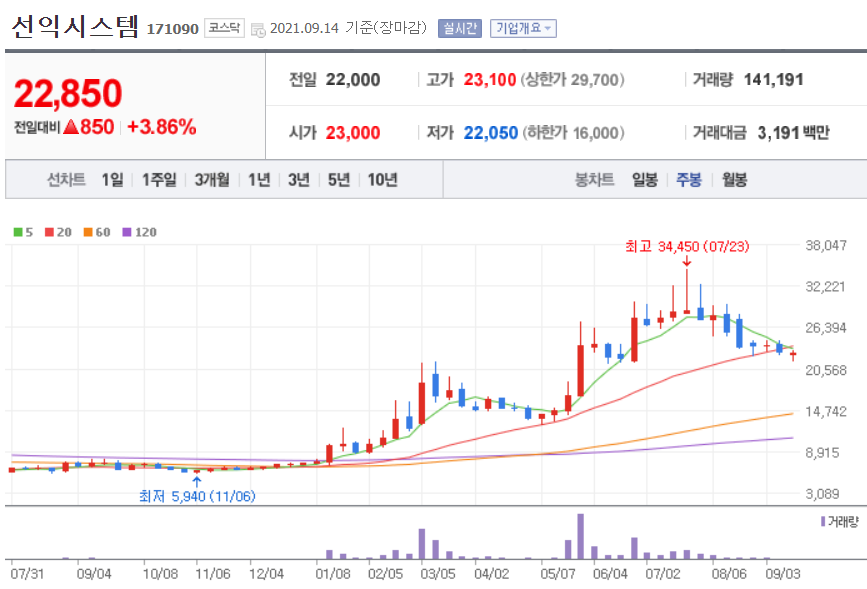Click the 코스닥 market badge next to the stock code

(x=225, y=28)
